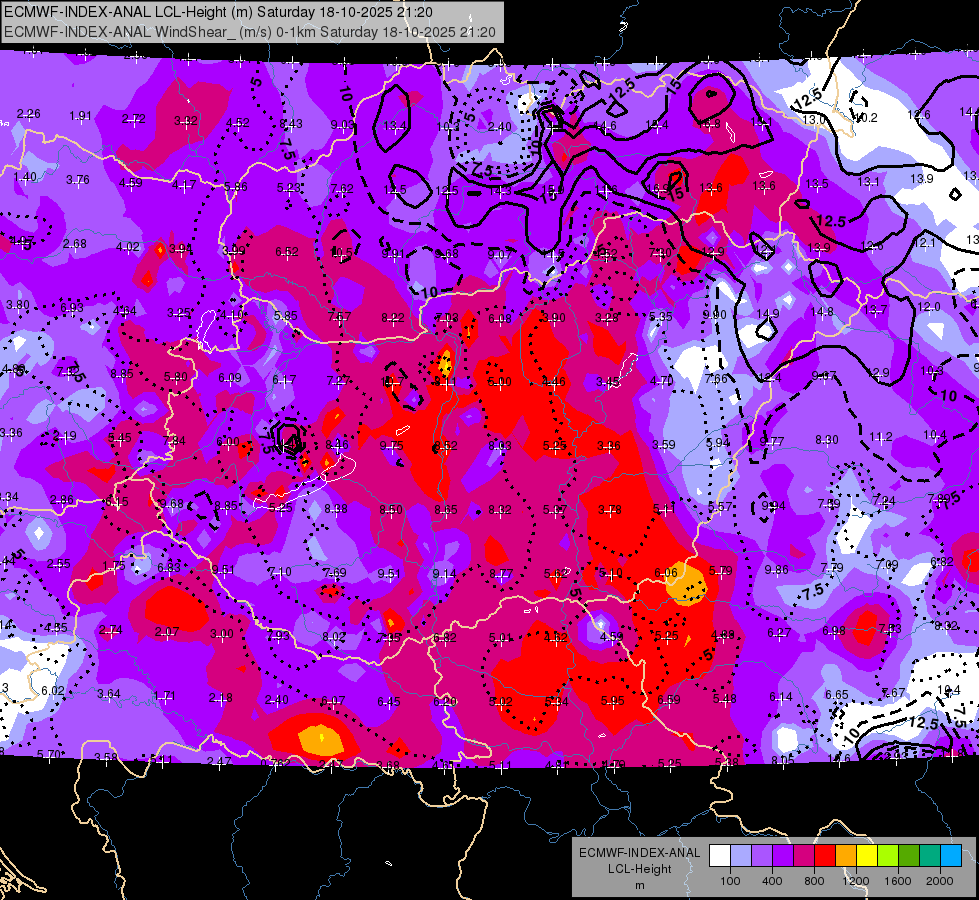Click the grid value 6.52

(x=287, y=252)
